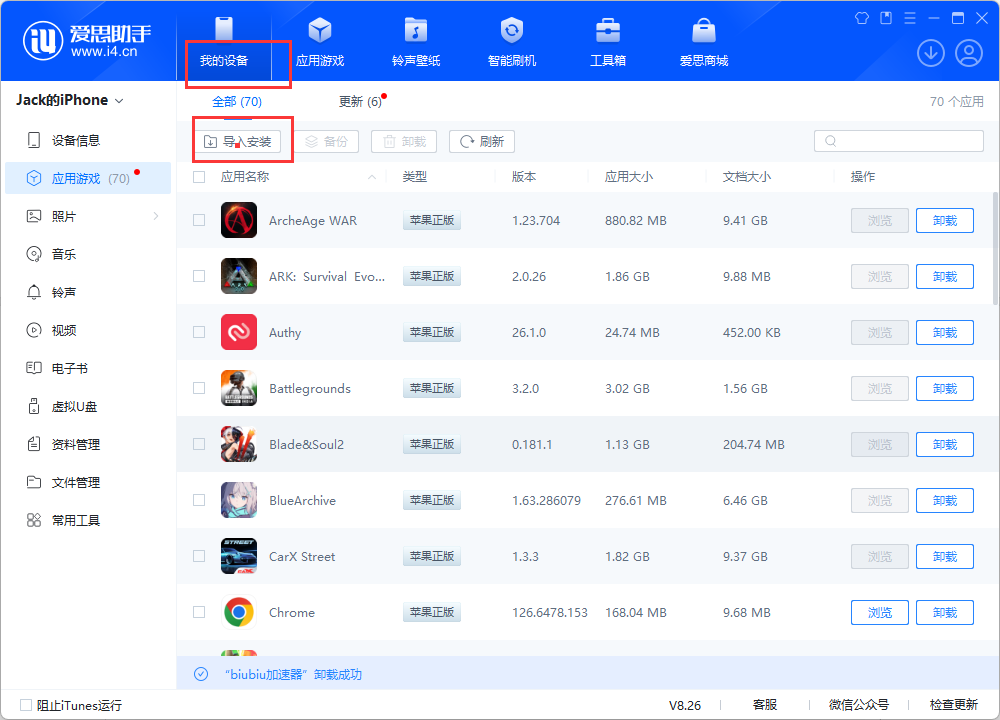Open 虚拟U盘 in the sidebar
The height and width of the screenshot is (720, 1000).
click(x=88, y=406)
